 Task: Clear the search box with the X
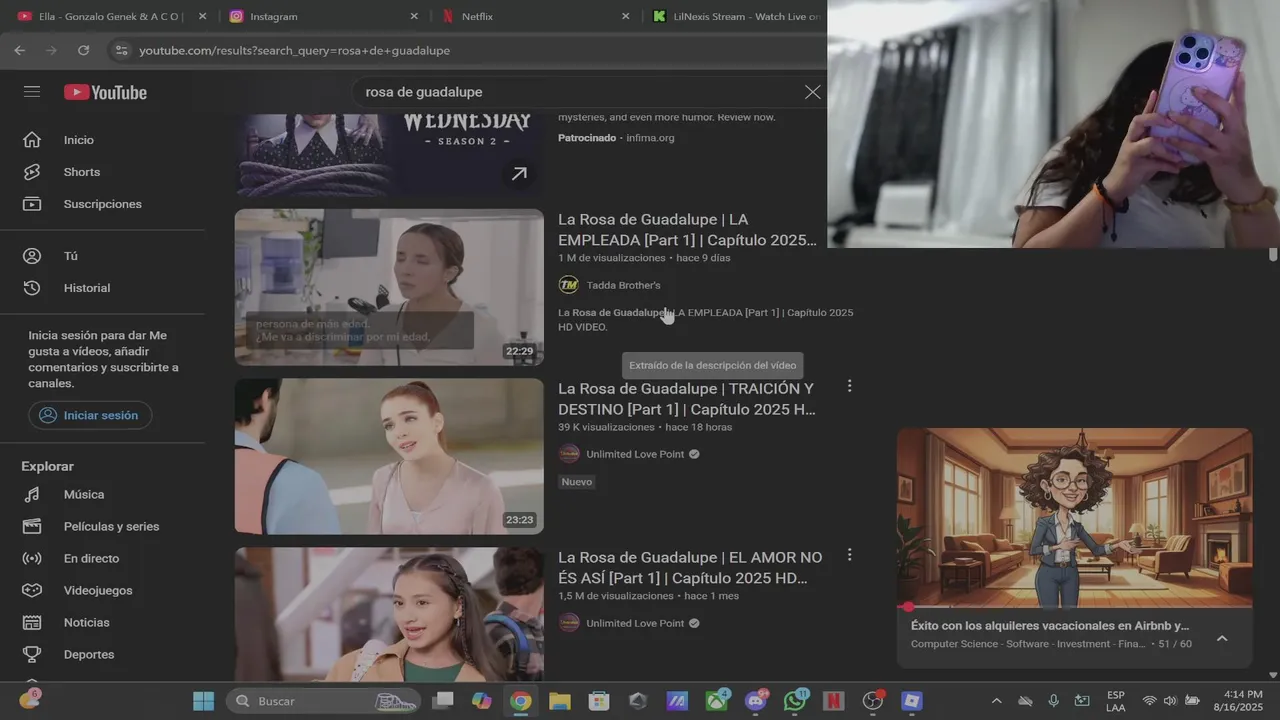point(813,92)
